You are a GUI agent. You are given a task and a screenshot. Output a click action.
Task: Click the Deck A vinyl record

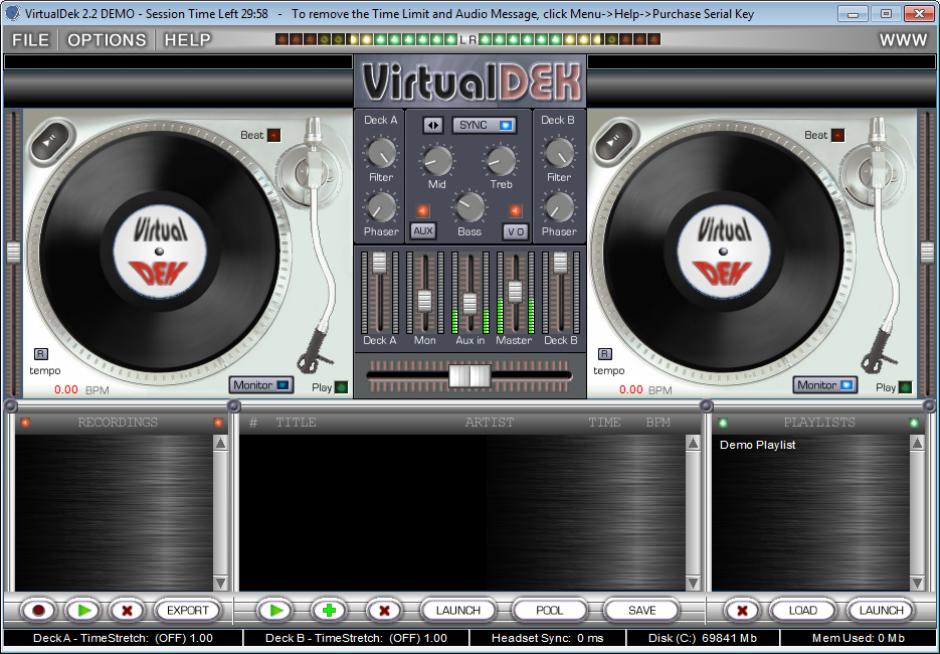pyautogui.click(x=159, y=252)
